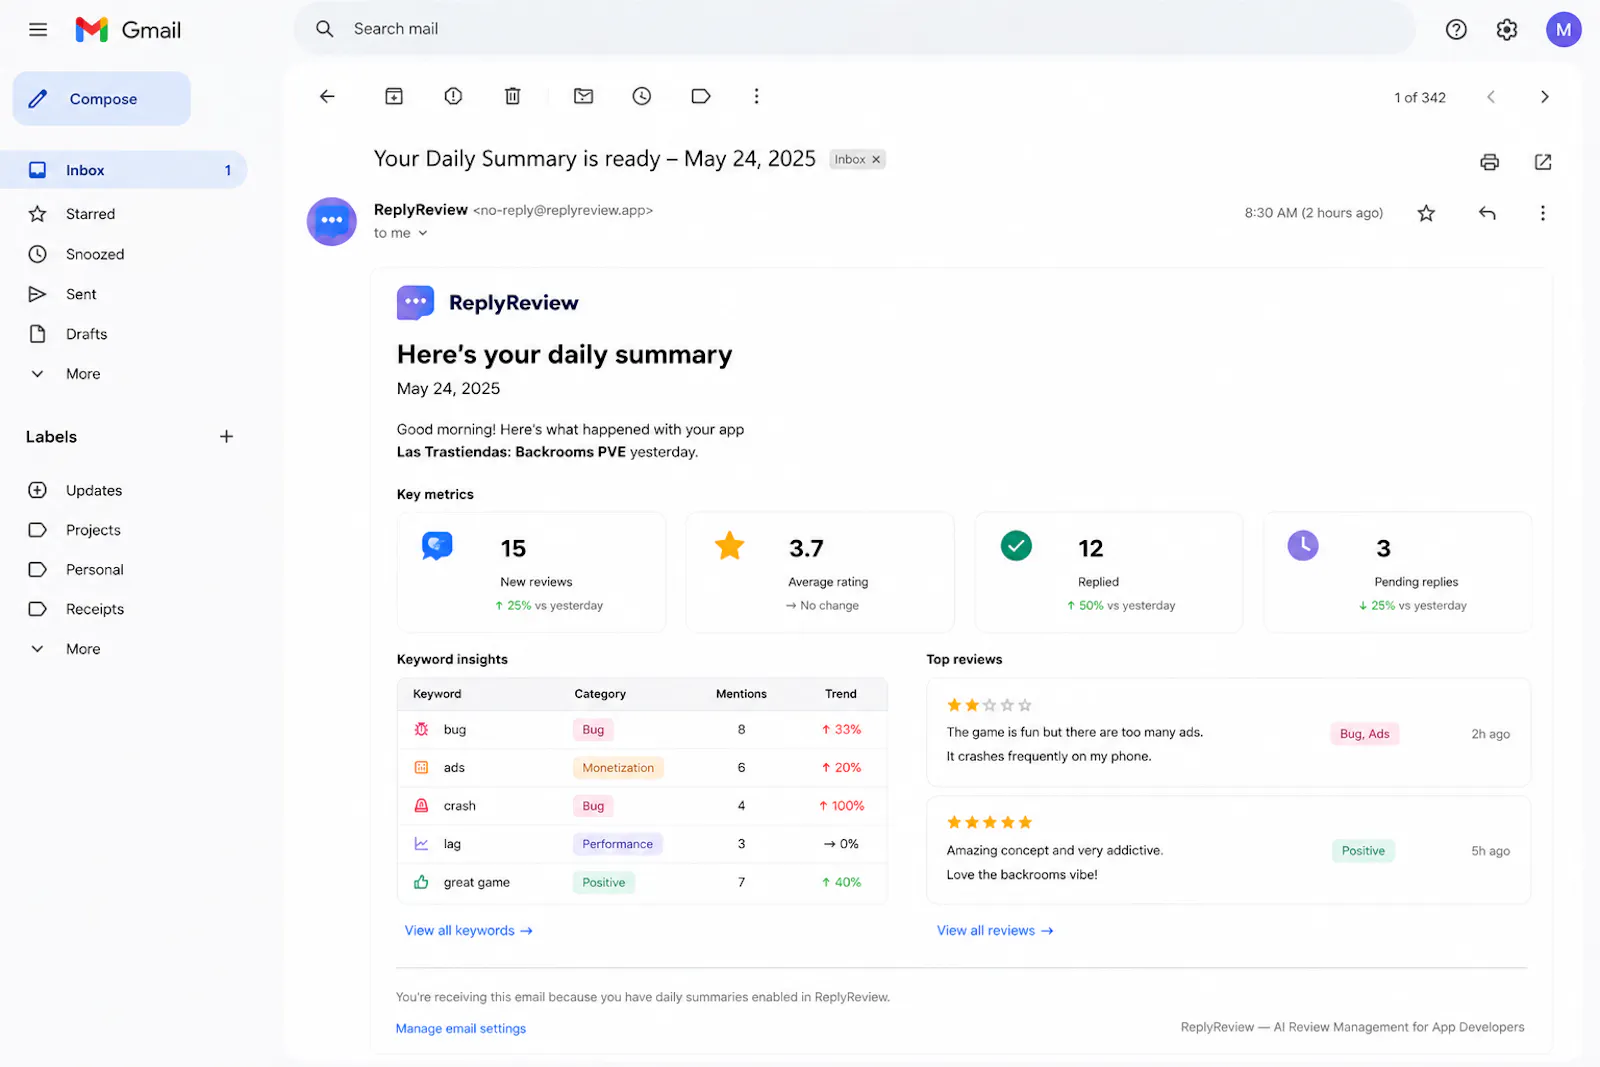Image resolution: width=1600 pixels, height=1067 pixels.
Task: Open toolbar More options menu
Action: pos(756,96)
